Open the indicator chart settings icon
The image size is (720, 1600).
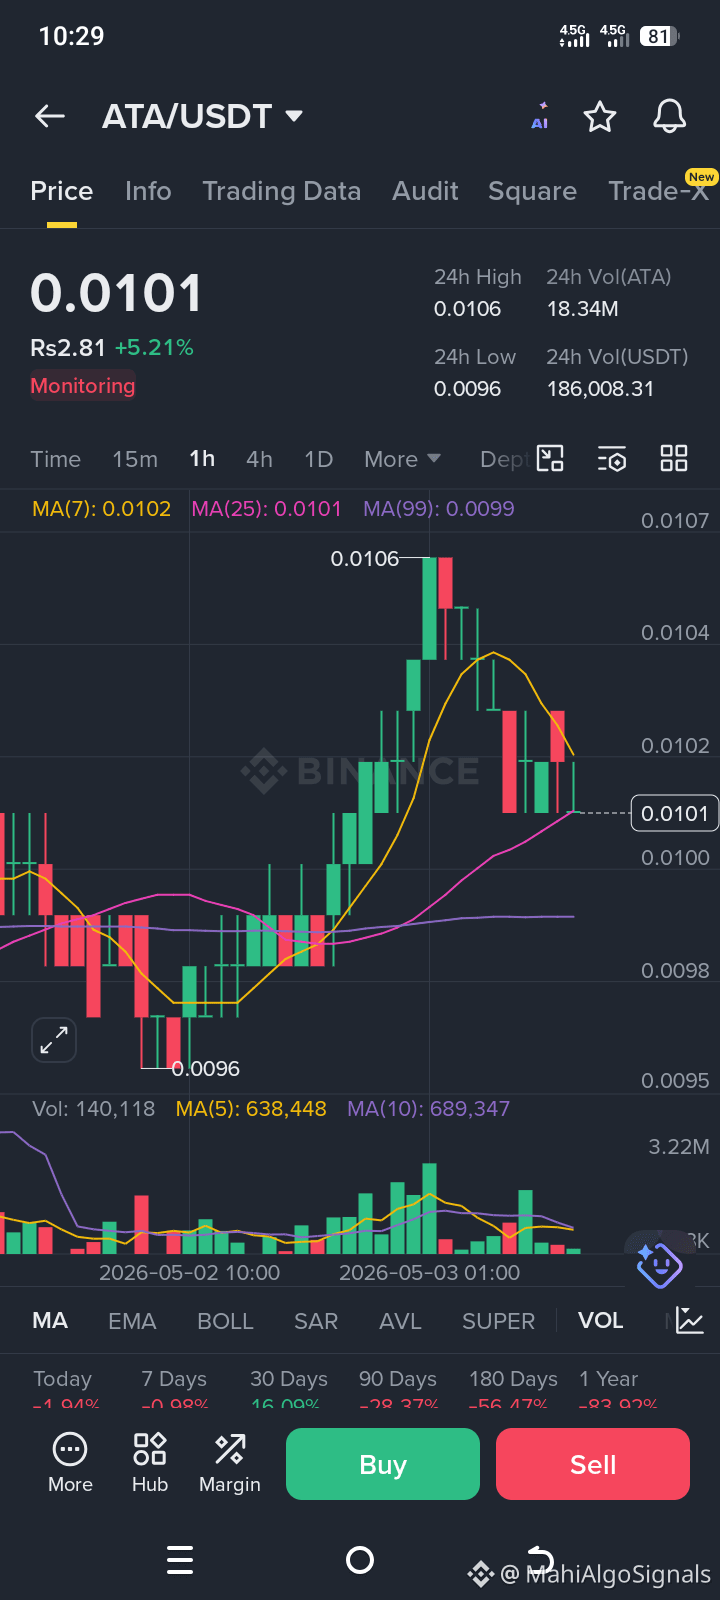pyautogui.click(x=690, y=1320)
